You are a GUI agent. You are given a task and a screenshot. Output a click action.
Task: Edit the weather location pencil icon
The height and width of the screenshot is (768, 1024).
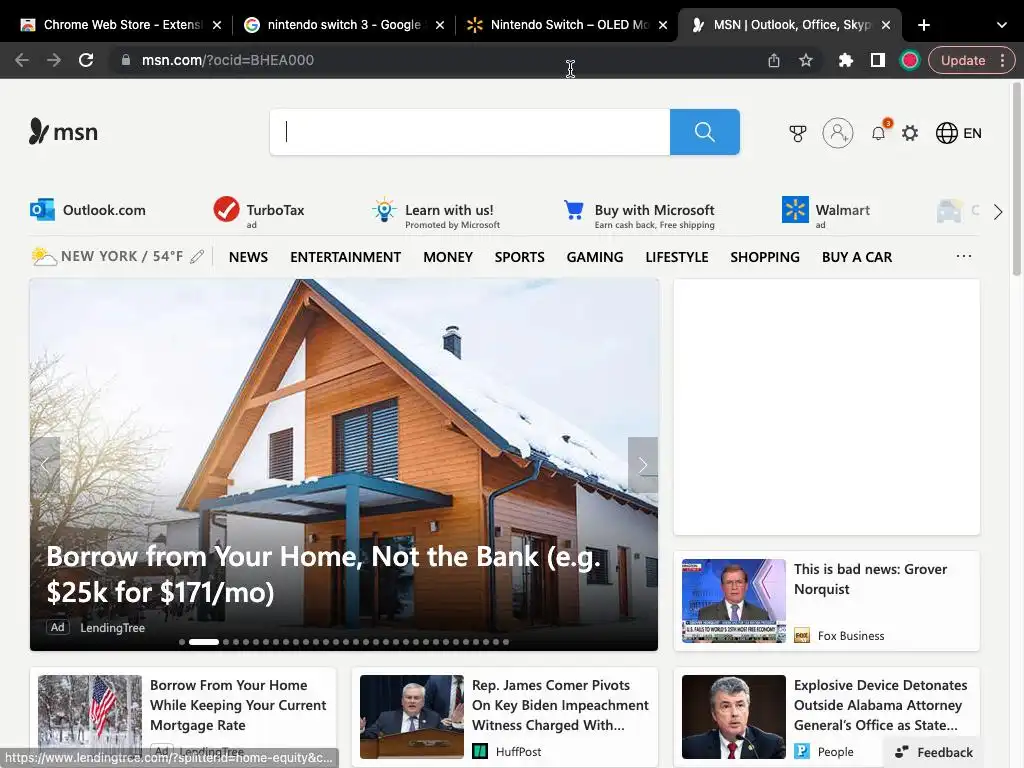click(x=197, y=257)
